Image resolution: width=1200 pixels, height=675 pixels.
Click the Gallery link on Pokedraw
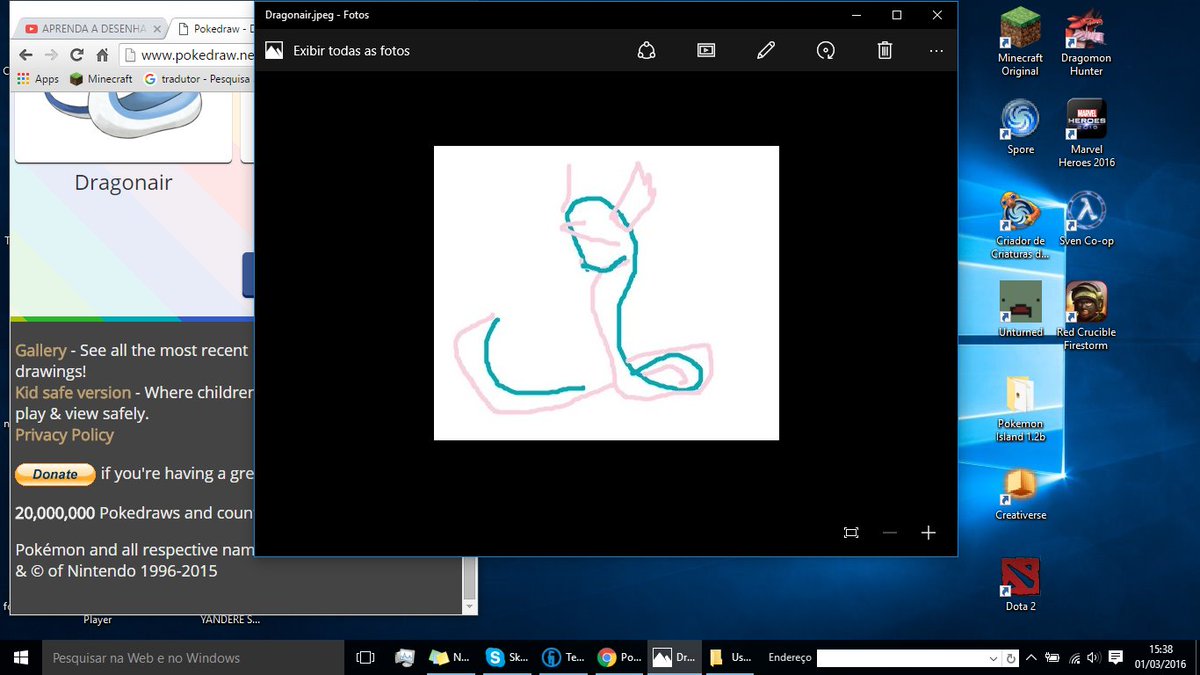tap(41, 350)
